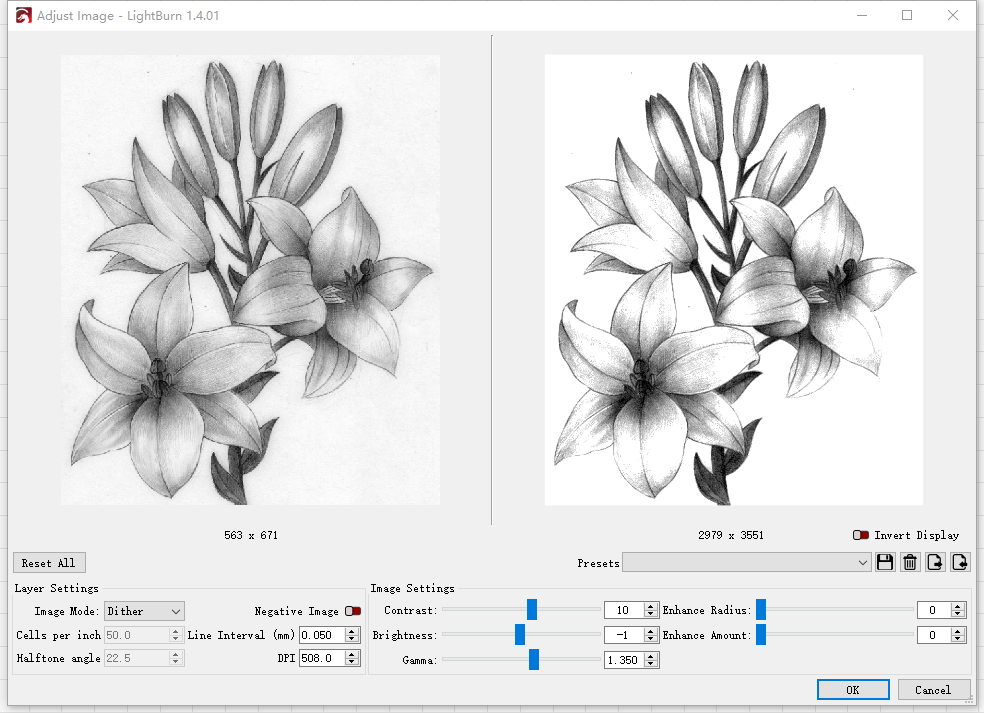Viewport: 984px width, 713px height.
Task: Minimize the Adjust Image window
Action: pos(862,15)
